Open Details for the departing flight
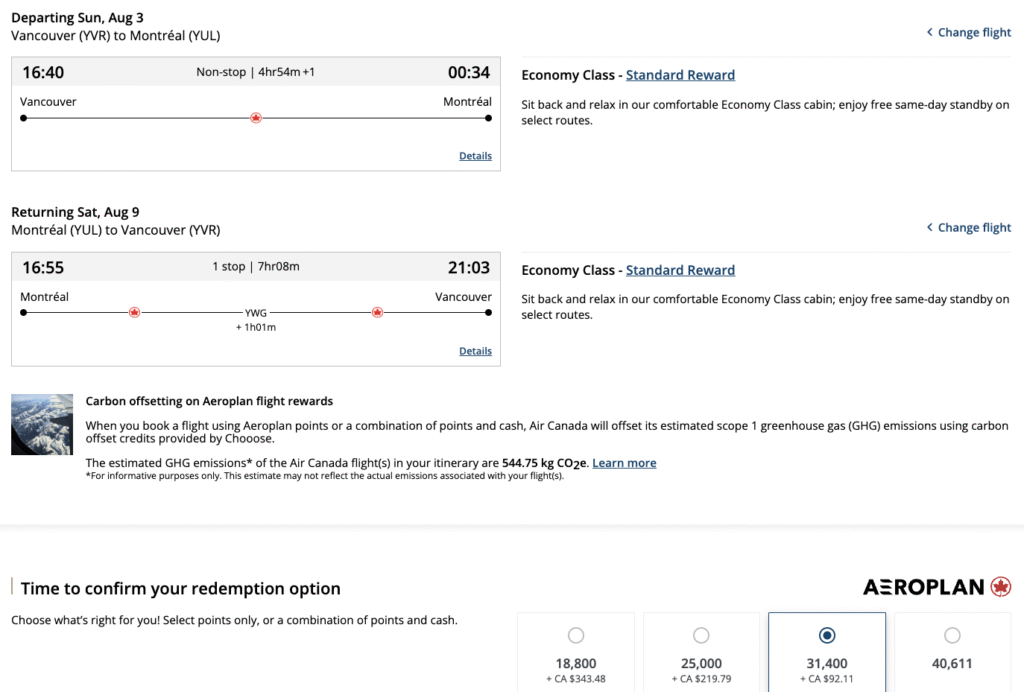 [475, 156]
